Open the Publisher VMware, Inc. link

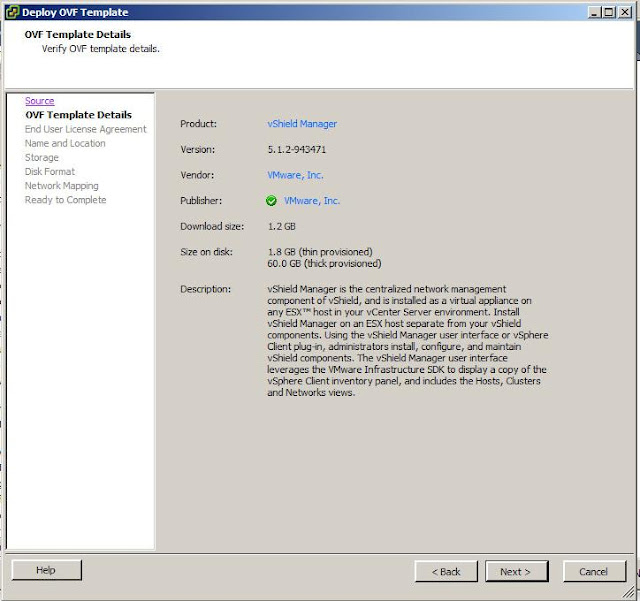coord(312,201)
